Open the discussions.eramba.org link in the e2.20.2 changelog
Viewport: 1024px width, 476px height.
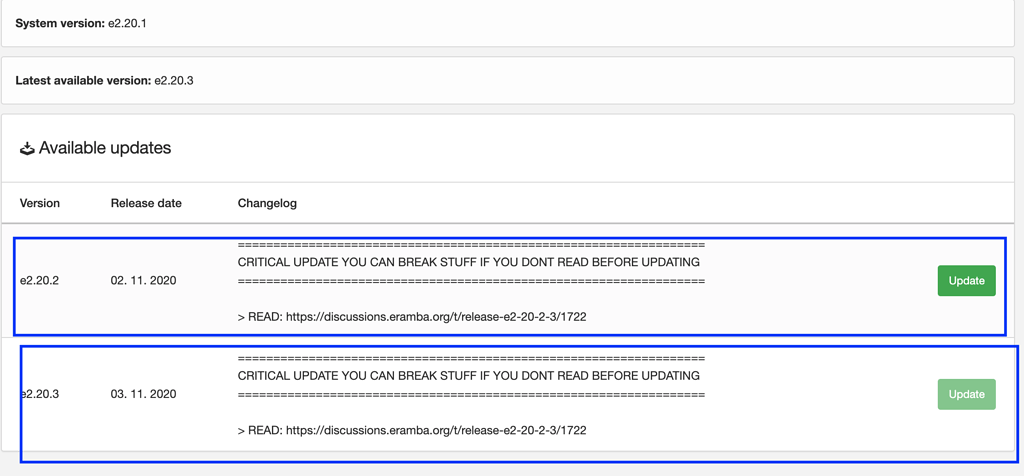[436, 317]
